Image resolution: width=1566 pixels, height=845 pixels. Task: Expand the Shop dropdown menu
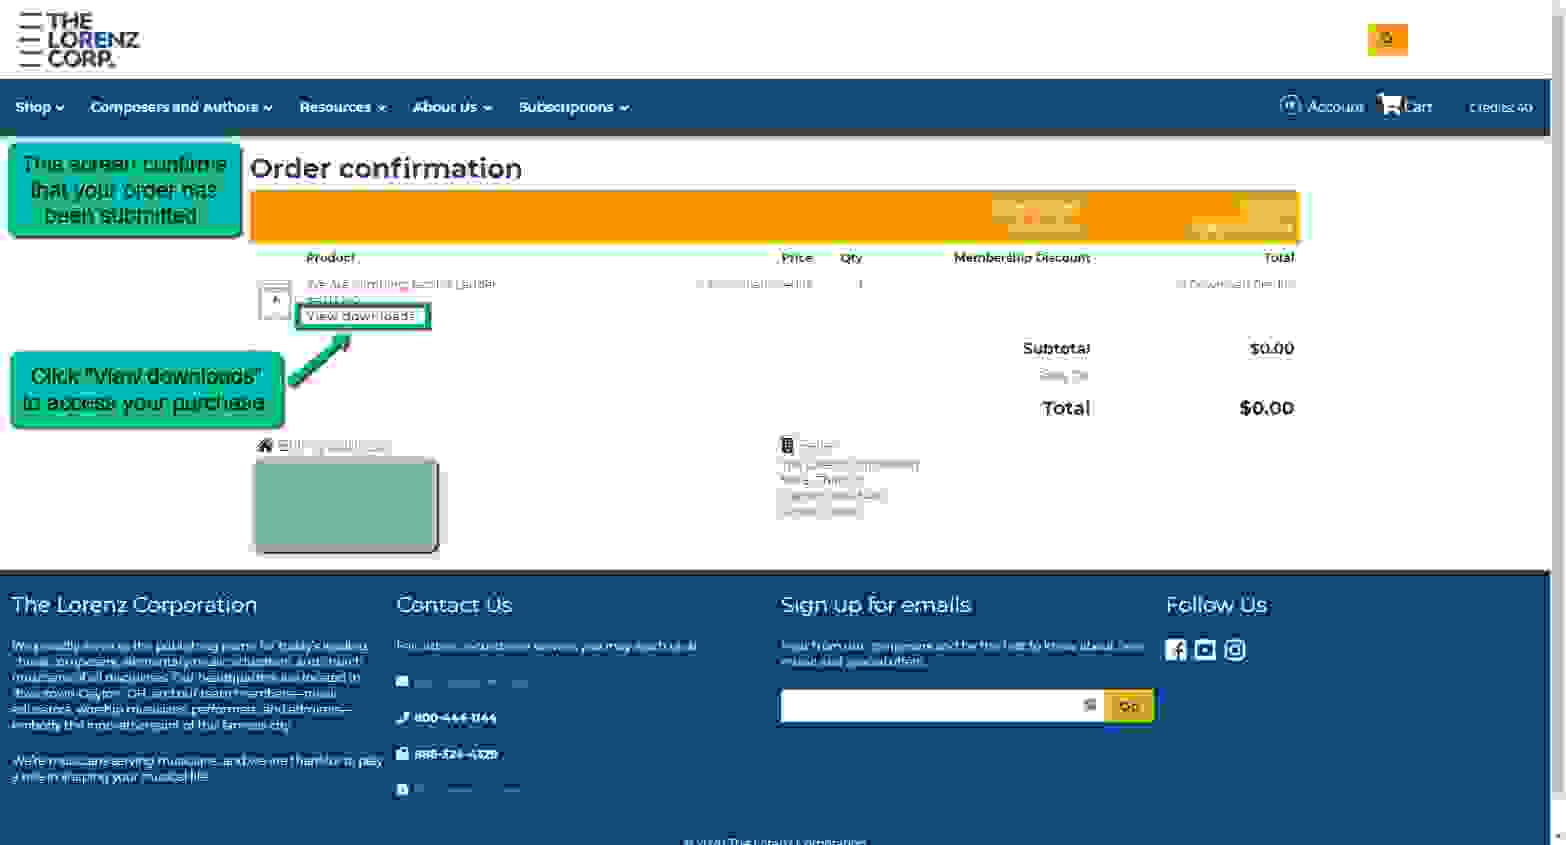[40, 107]
